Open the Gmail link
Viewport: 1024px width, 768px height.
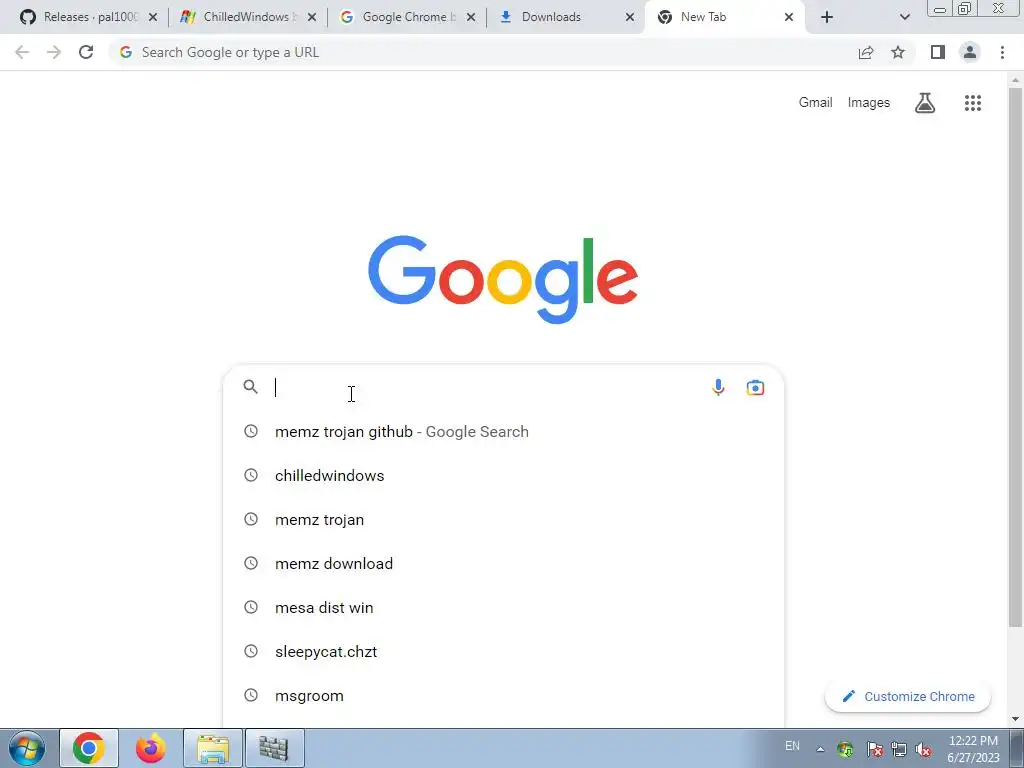tap(815, 103)
